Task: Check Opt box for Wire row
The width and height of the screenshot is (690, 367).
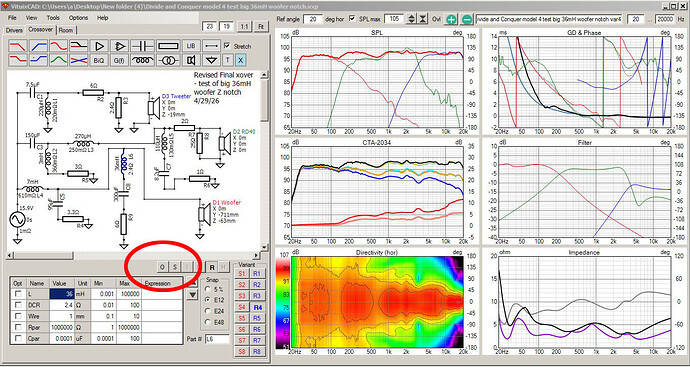Action: pos(18,316)
